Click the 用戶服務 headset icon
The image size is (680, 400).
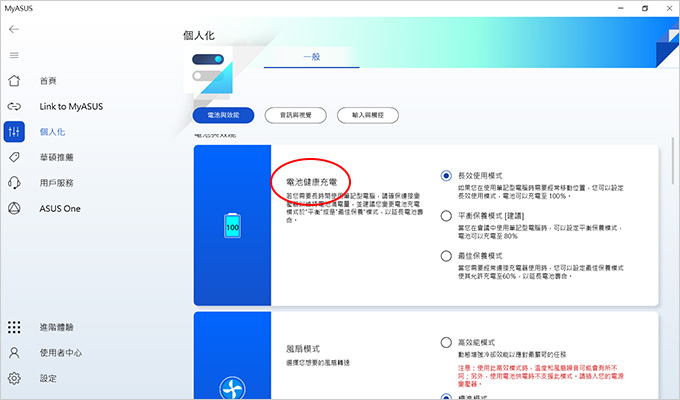pyautogui.click(x=14, y=183)
